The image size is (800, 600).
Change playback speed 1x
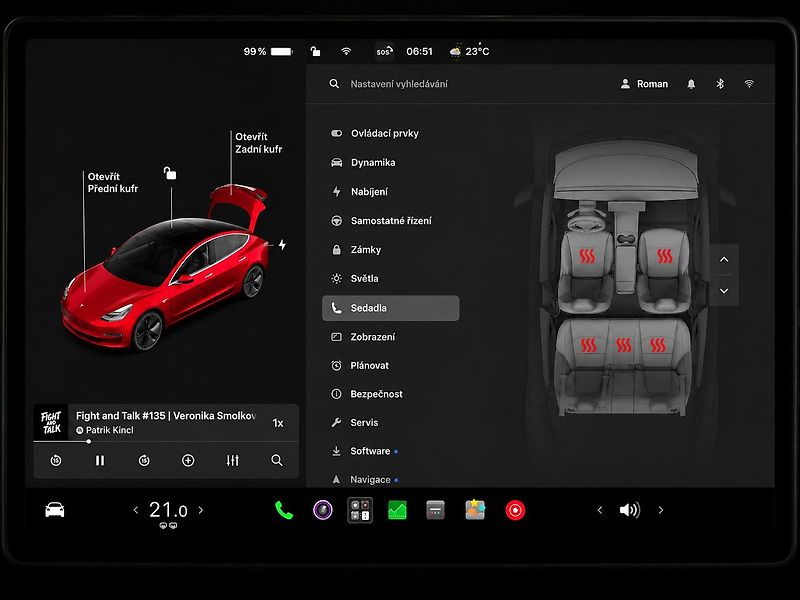(278, 423)
